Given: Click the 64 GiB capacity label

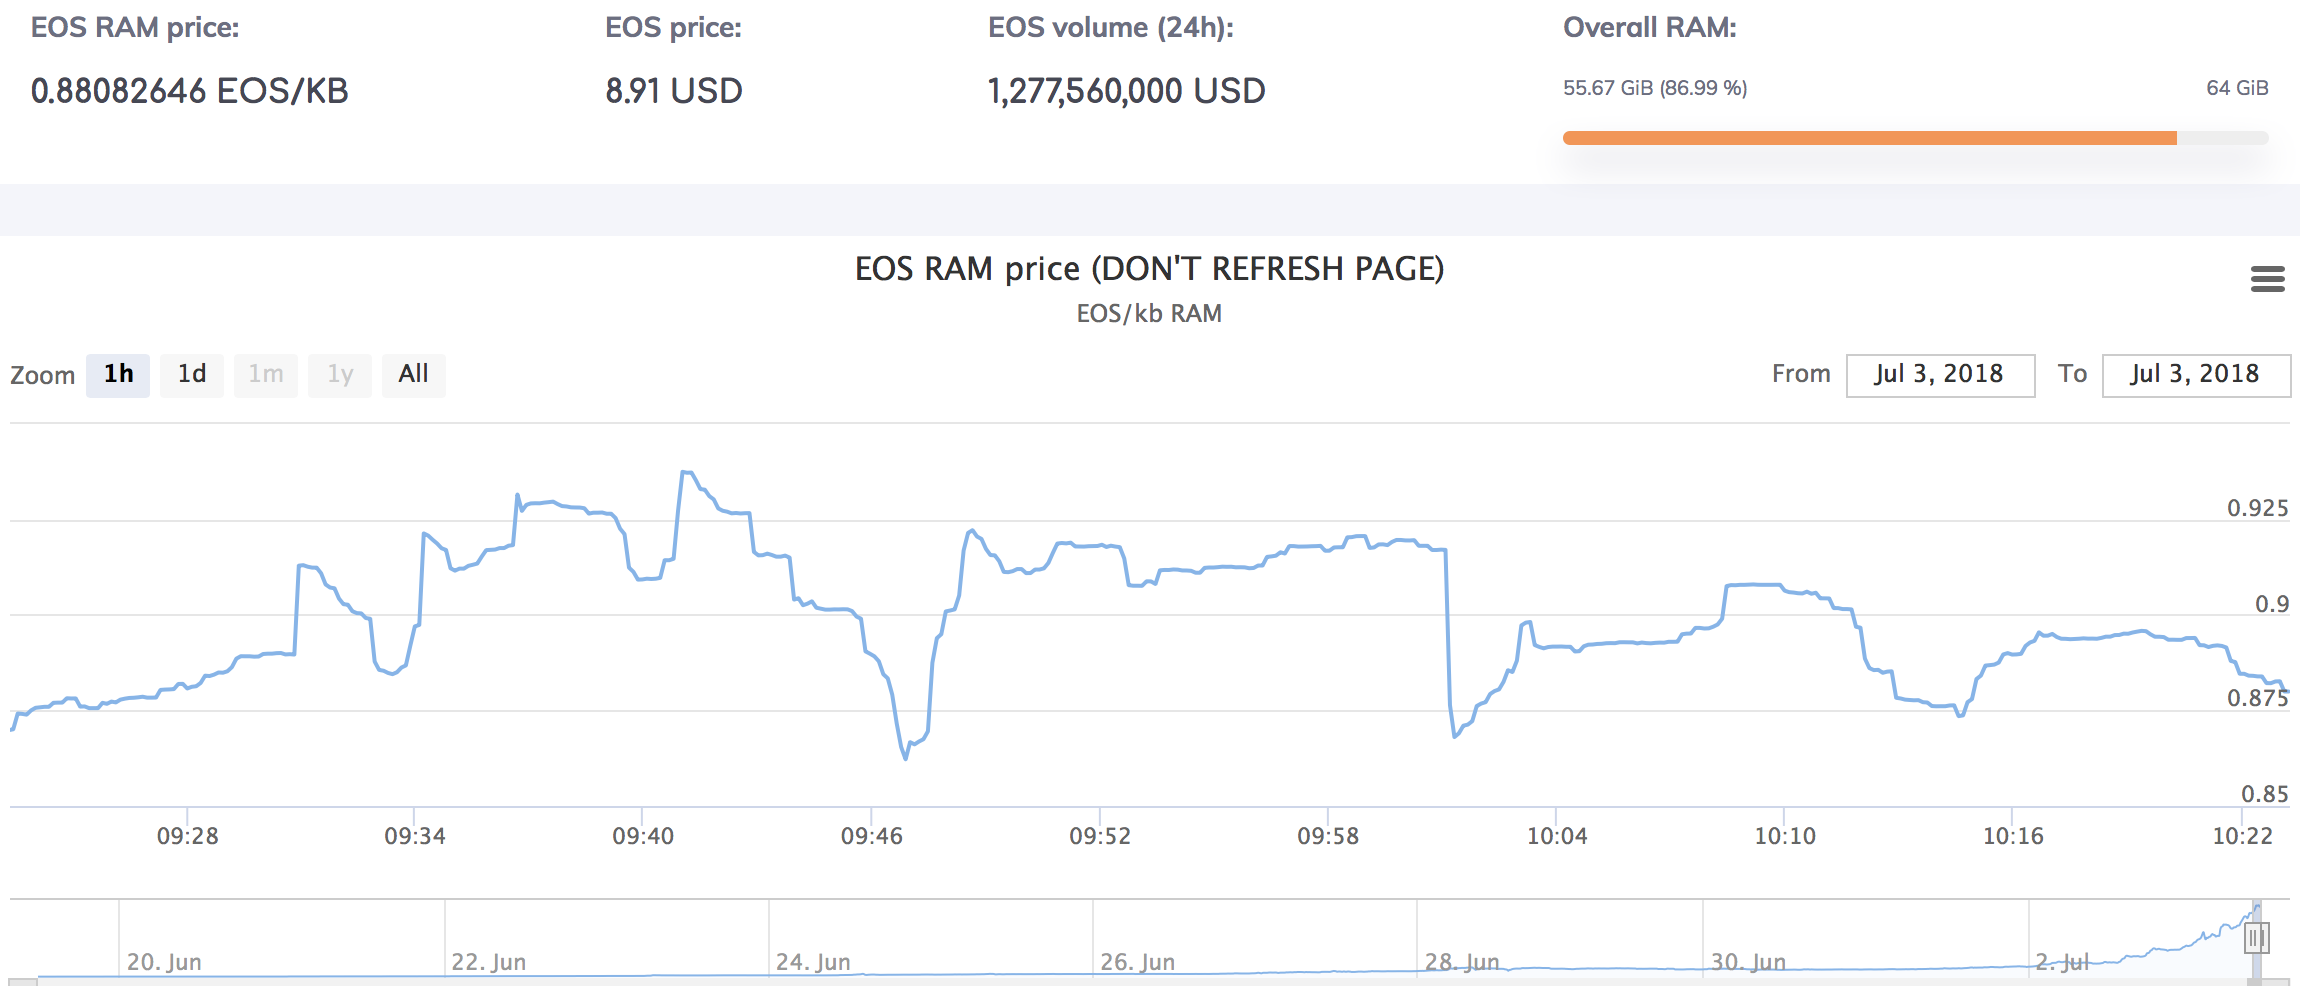Looking at the screenshot, I should point(2237,88).
